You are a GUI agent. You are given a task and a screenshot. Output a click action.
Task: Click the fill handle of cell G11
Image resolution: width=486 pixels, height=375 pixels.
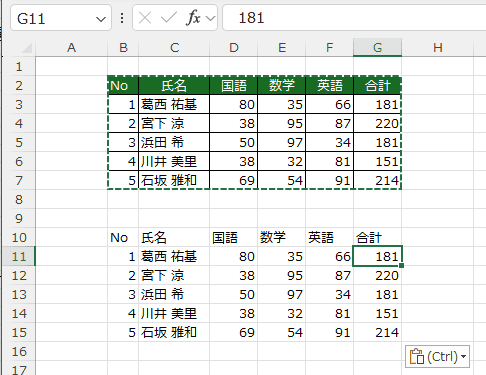coord(401,265)
